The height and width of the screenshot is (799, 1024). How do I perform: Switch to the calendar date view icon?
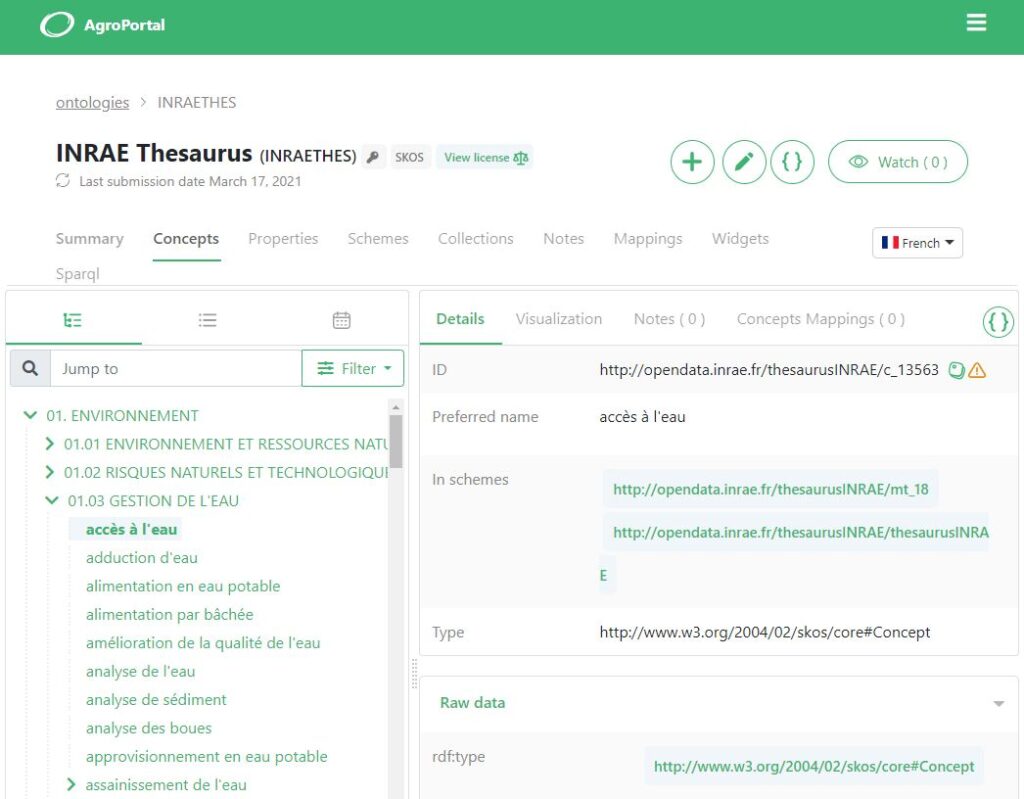tap(341, 320)
